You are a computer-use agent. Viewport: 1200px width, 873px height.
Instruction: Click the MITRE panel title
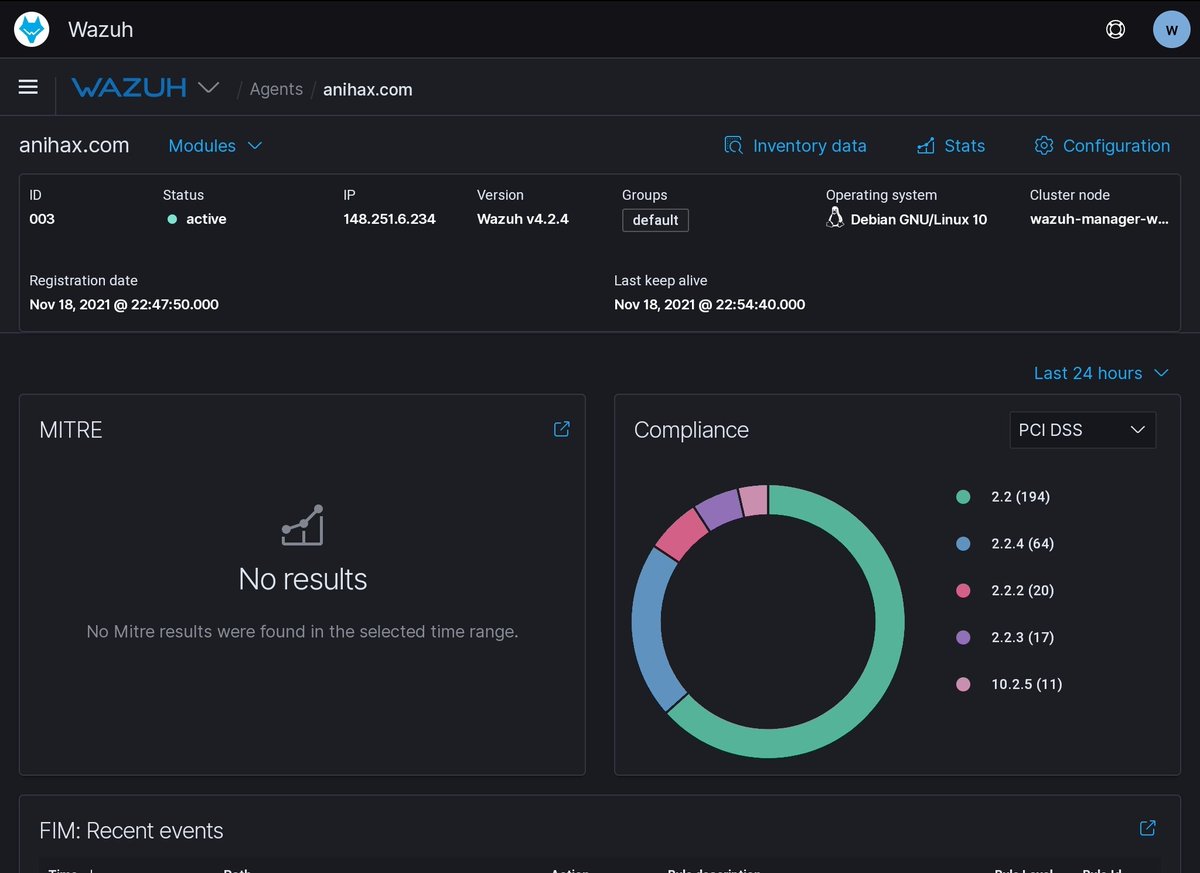coord(71,430)
